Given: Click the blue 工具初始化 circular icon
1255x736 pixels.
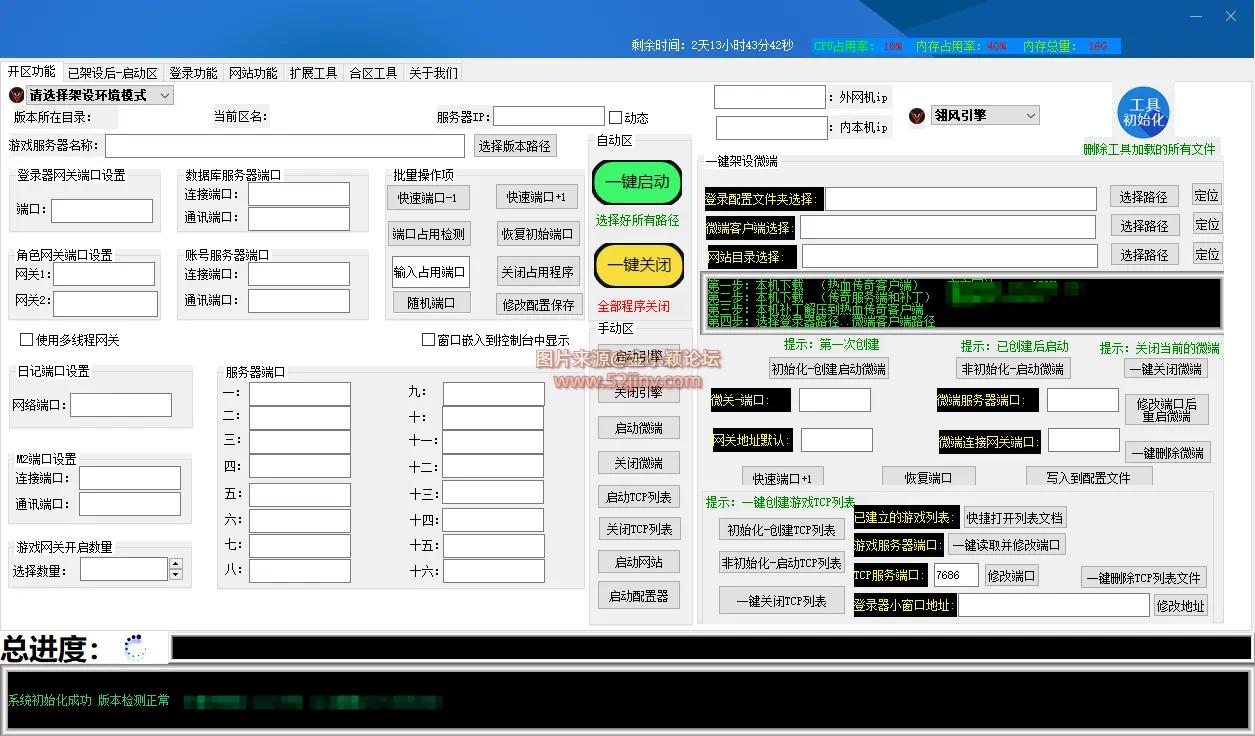Looking at the screenshot, I should 1143,113.
